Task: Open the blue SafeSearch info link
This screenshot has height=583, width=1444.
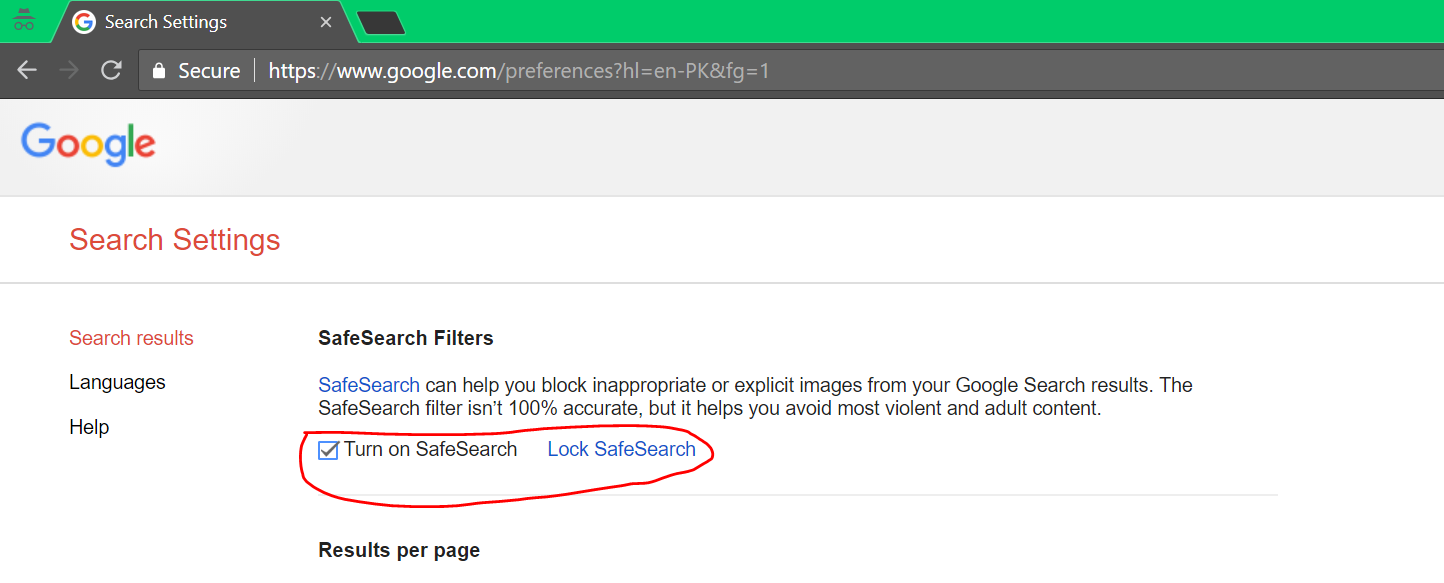Action: [369, 385]
